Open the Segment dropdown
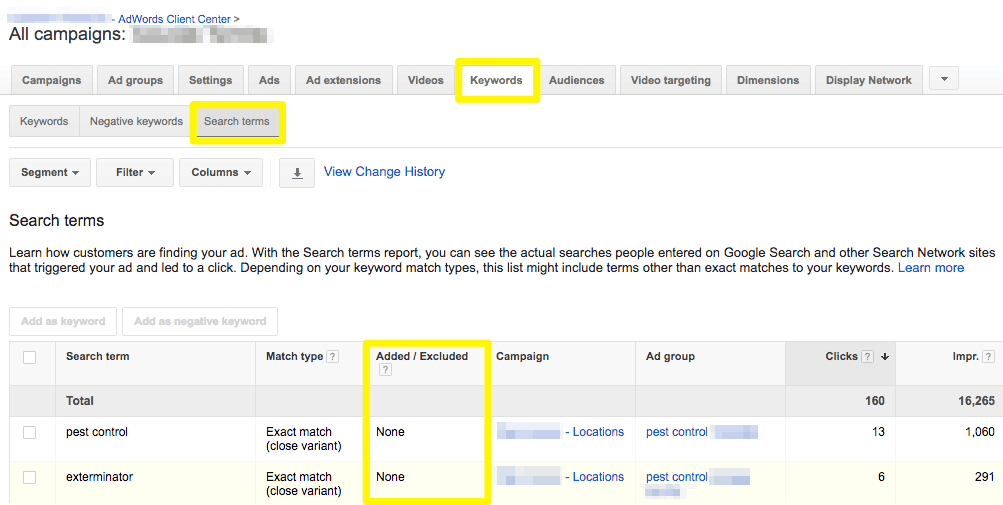 [x=50, y=173]
